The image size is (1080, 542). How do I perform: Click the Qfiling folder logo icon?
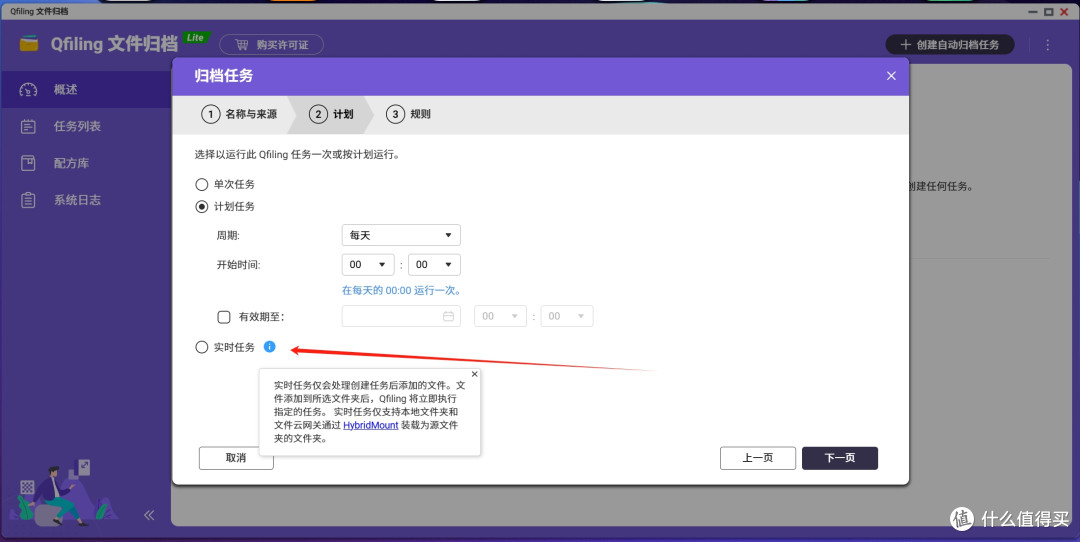pyautogui.click(x=29, y=44)
